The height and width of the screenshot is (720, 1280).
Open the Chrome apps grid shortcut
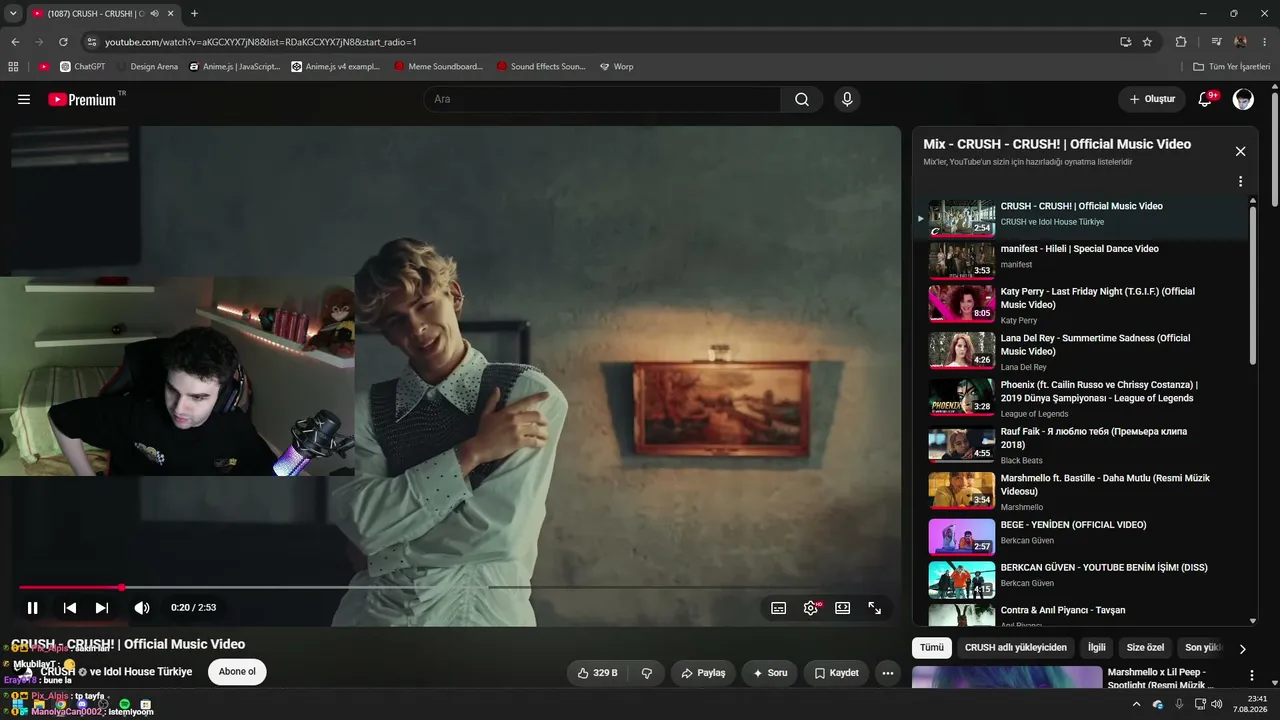pos(13,67)
